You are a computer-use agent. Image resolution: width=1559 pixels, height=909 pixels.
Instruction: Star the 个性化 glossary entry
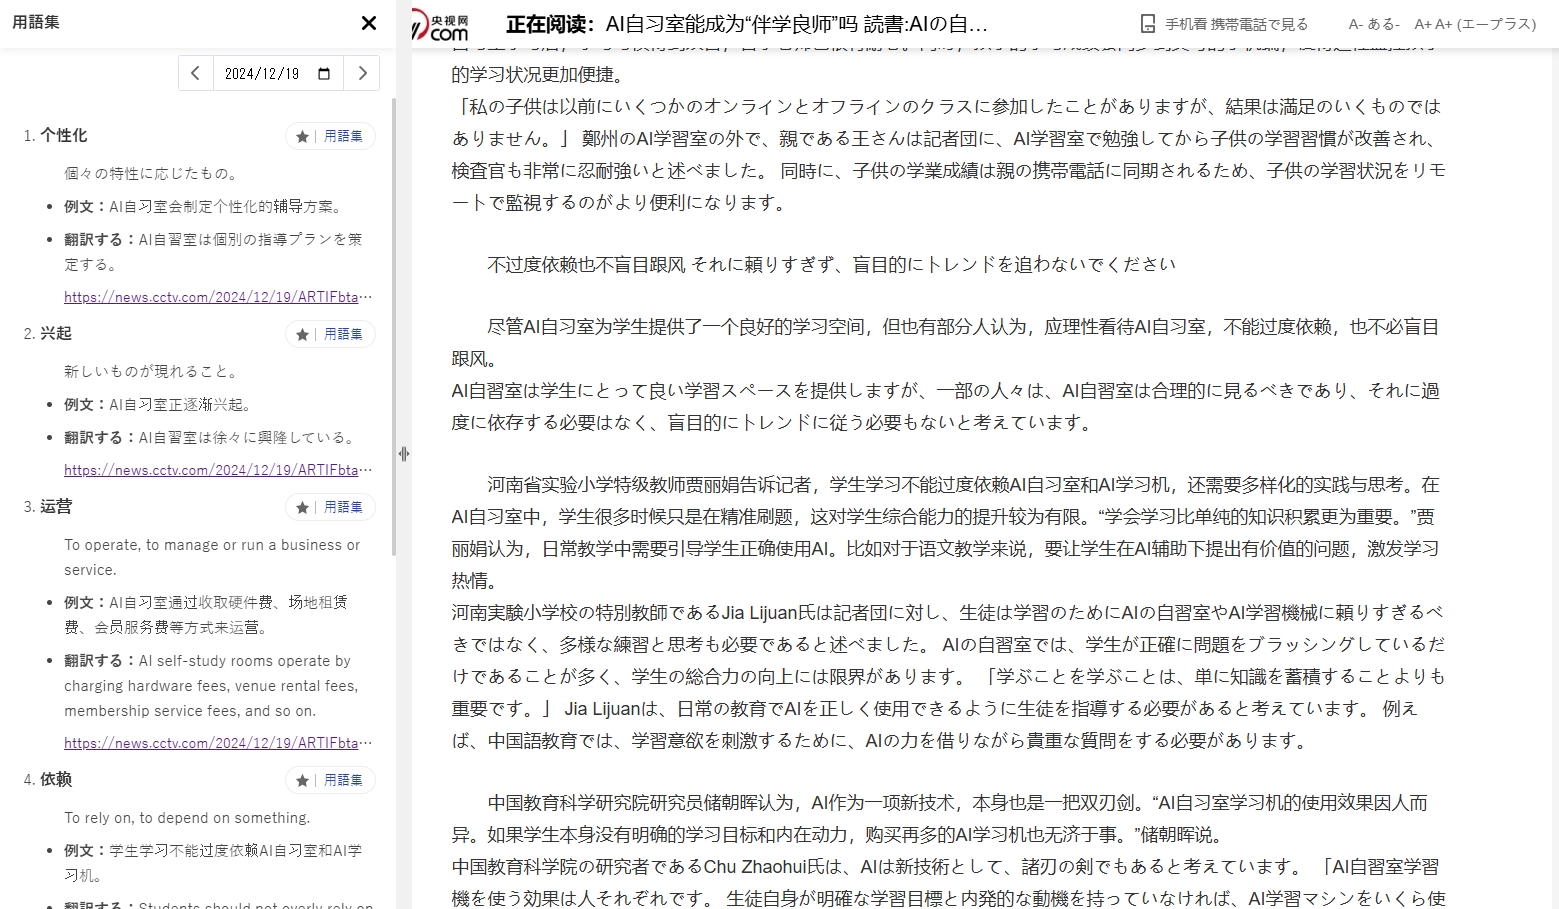click(302, 137)
